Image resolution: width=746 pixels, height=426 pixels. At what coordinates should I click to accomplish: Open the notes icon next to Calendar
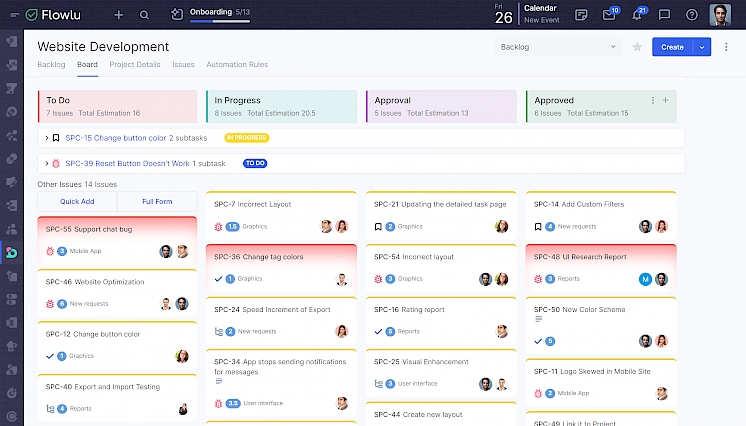click(x=582, y=15)
